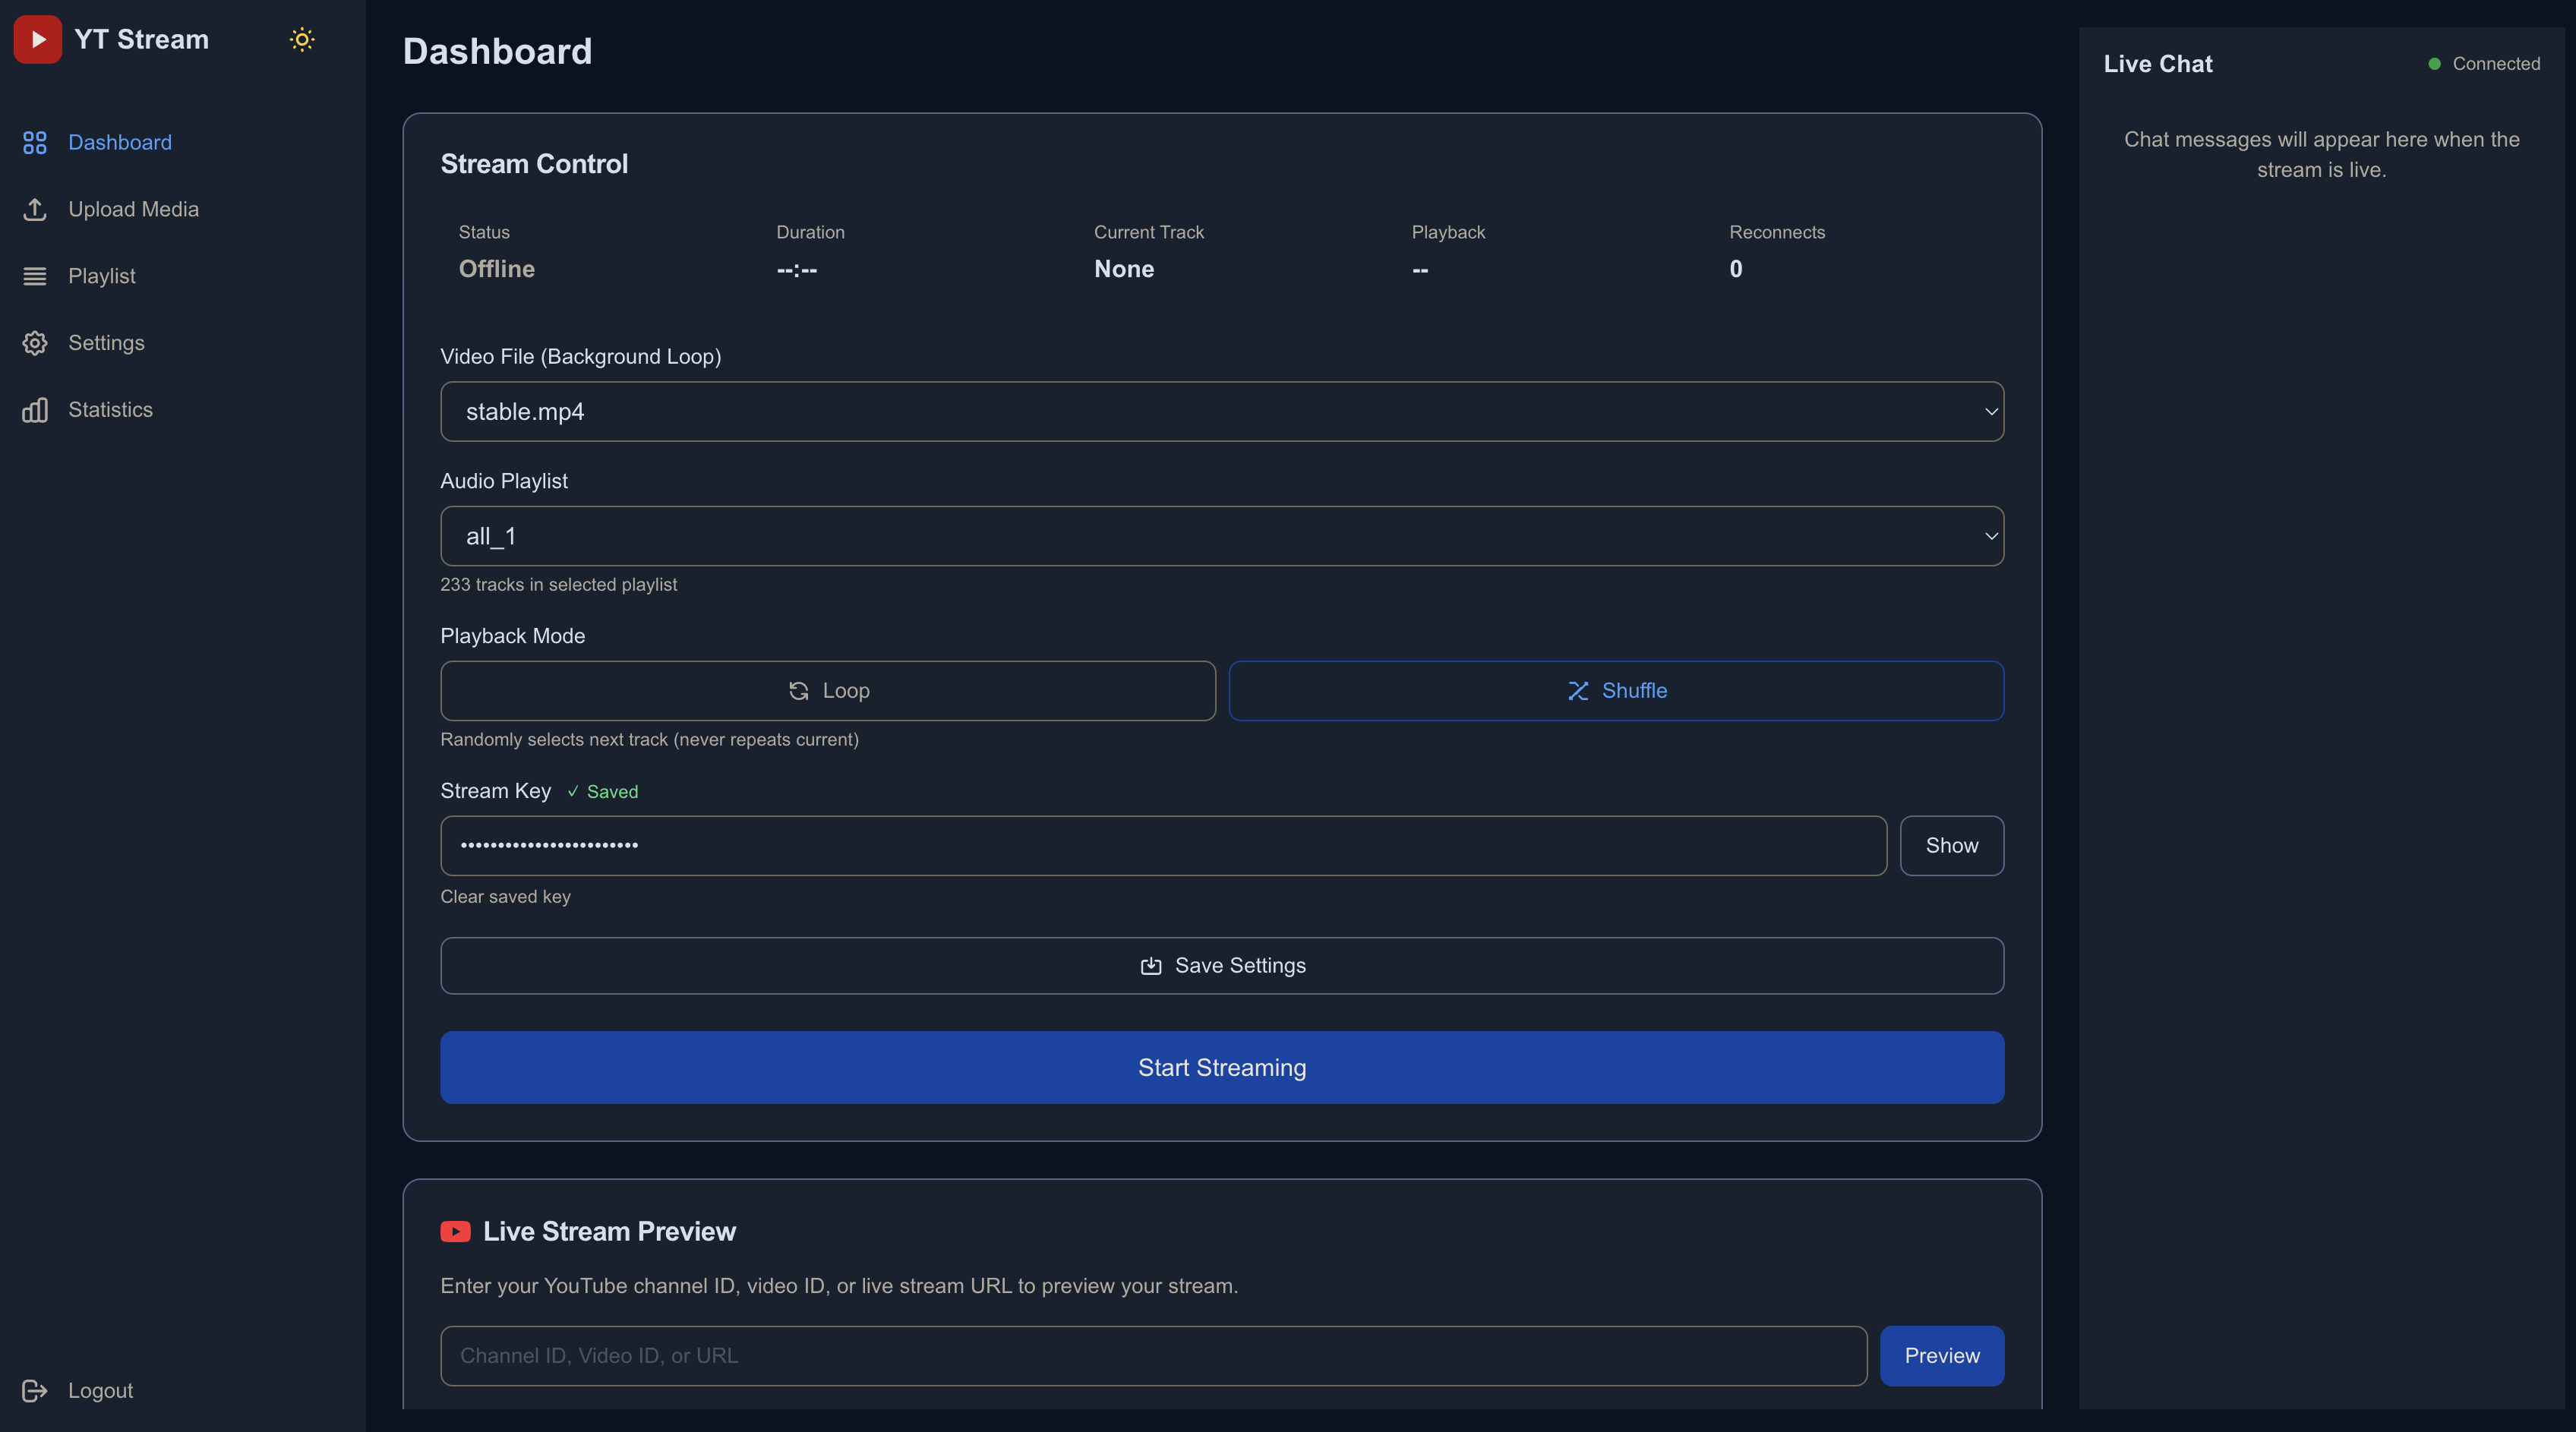Viewport: 2576px width, 1432px height.
Task: Click the Playlist lines icon
Action: pos(35,276)
